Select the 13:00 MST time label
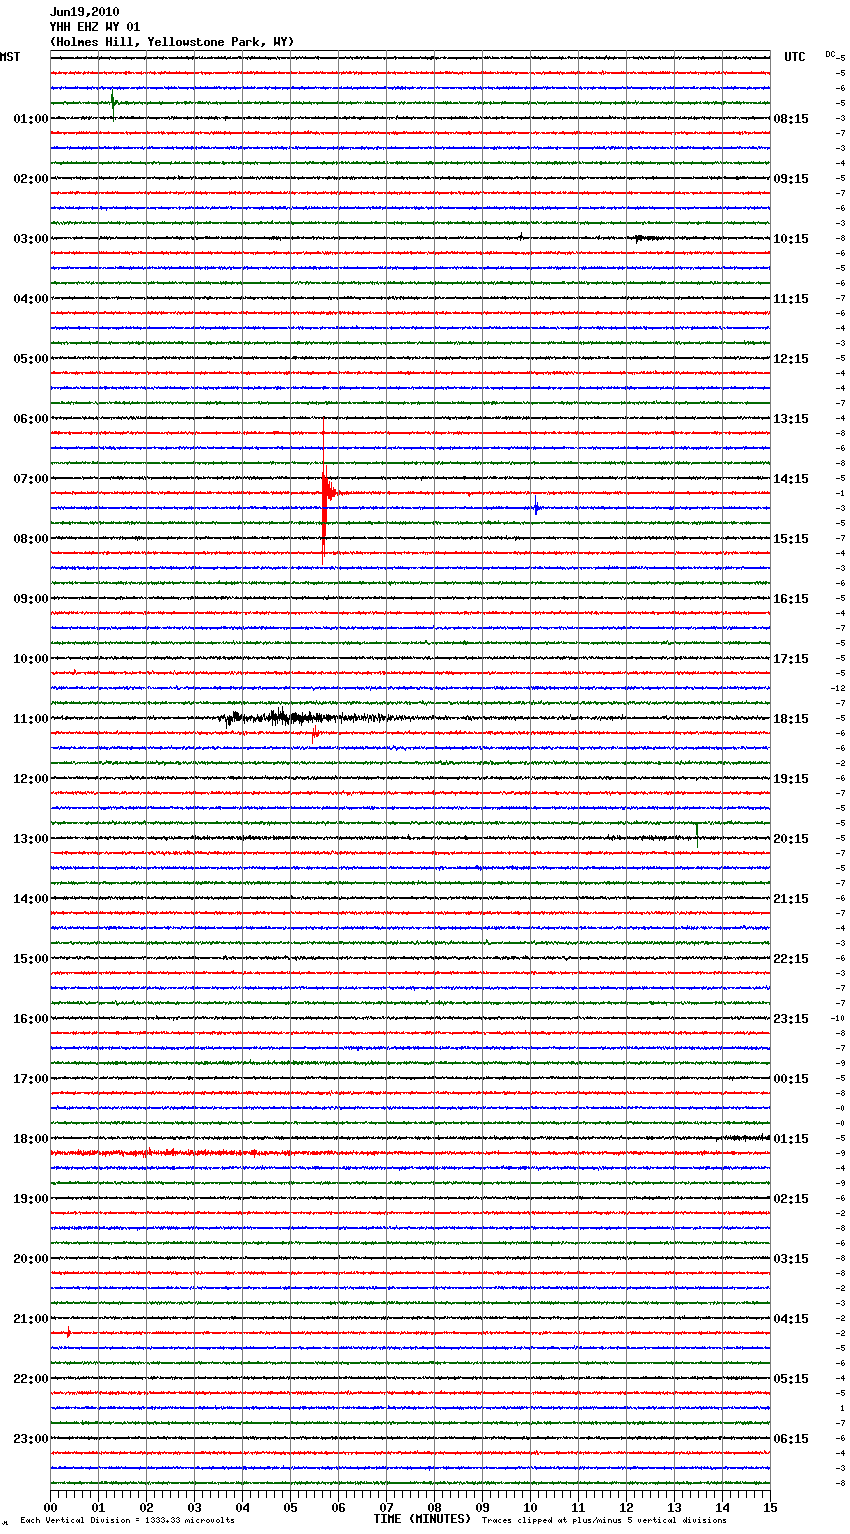This screenshot has width=850, height=1534. point(30,839)
